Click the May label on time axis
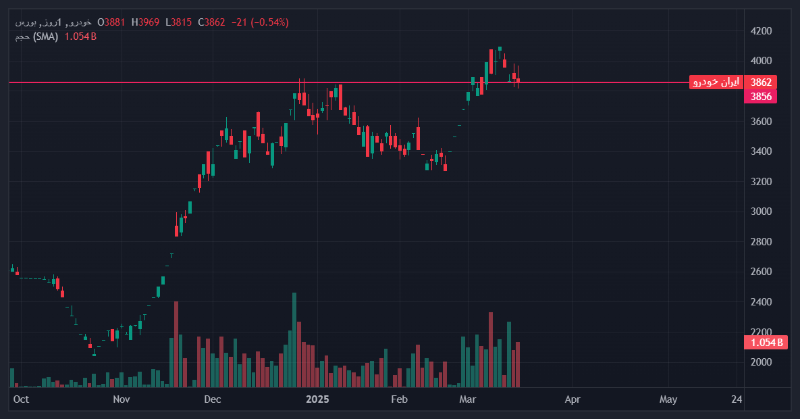 [x=668, y=399]
